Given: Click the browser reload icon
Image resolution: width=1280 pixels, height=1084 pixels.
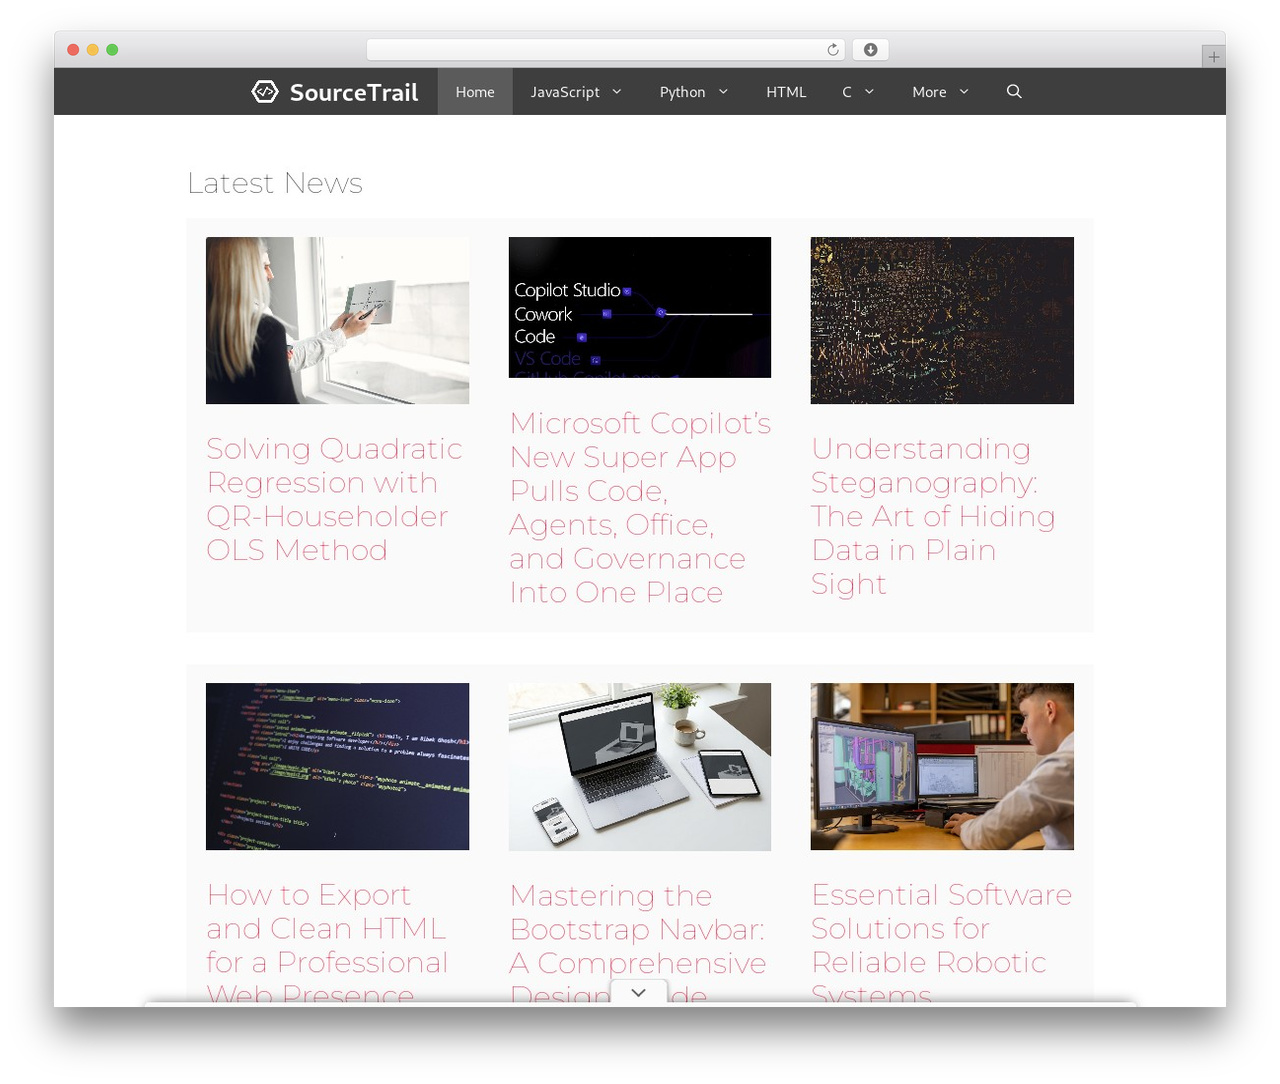Looking at the screenshot, I should [x=833, y=50].
